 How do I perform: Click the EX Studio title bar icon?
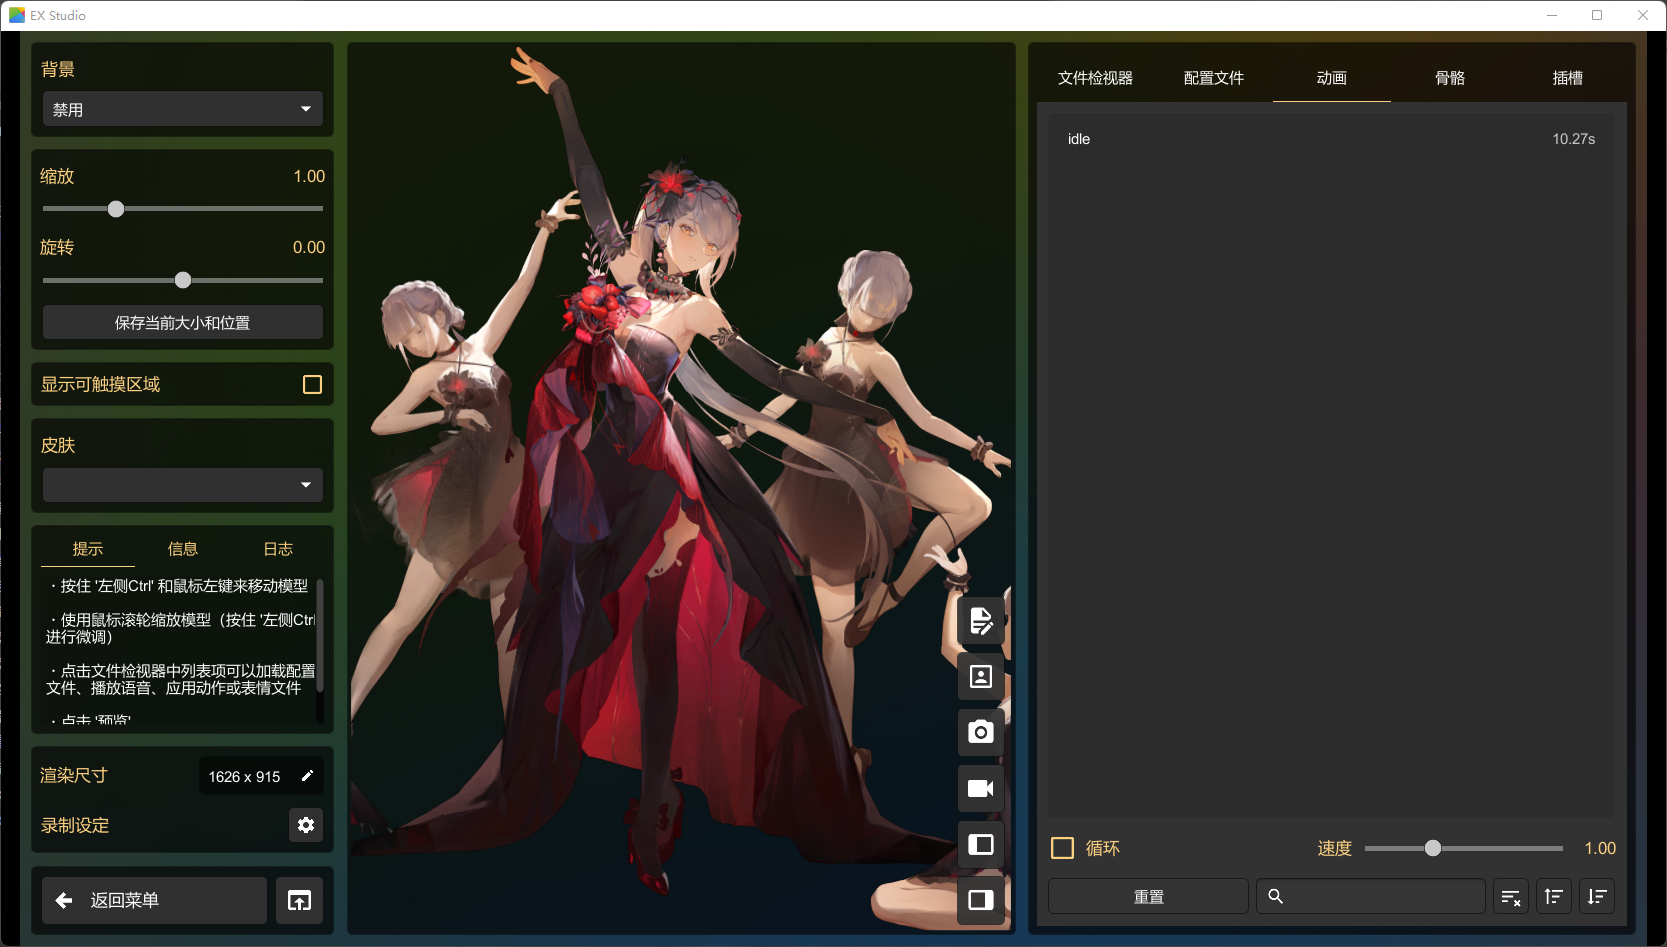click(x=17, y=15)
